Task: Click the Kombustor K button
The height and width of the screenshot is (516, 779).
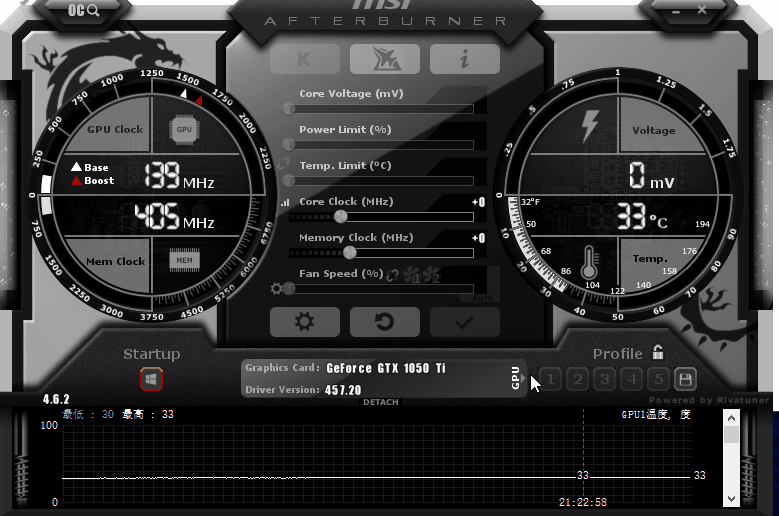Action: point(304,59)
